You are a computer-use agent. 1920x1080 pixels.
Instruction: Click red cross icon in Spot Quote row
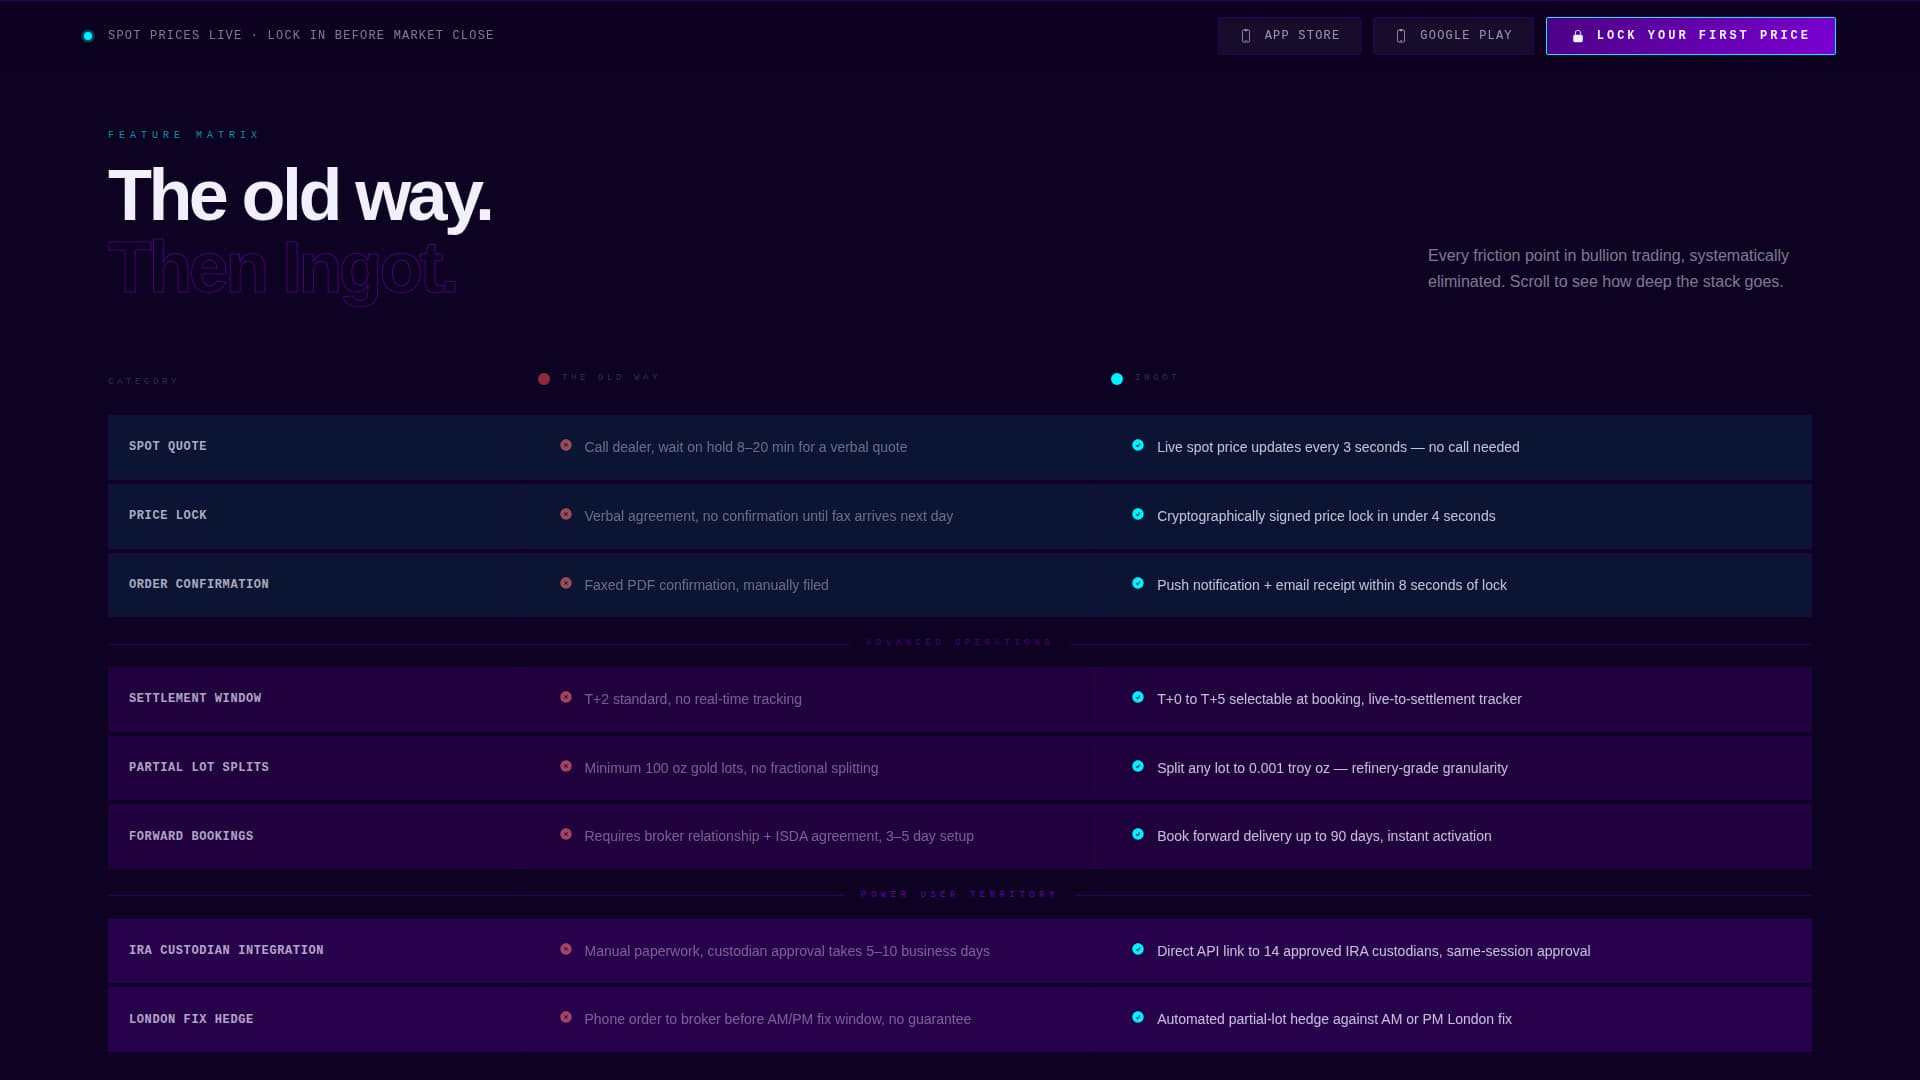[566, 445]
